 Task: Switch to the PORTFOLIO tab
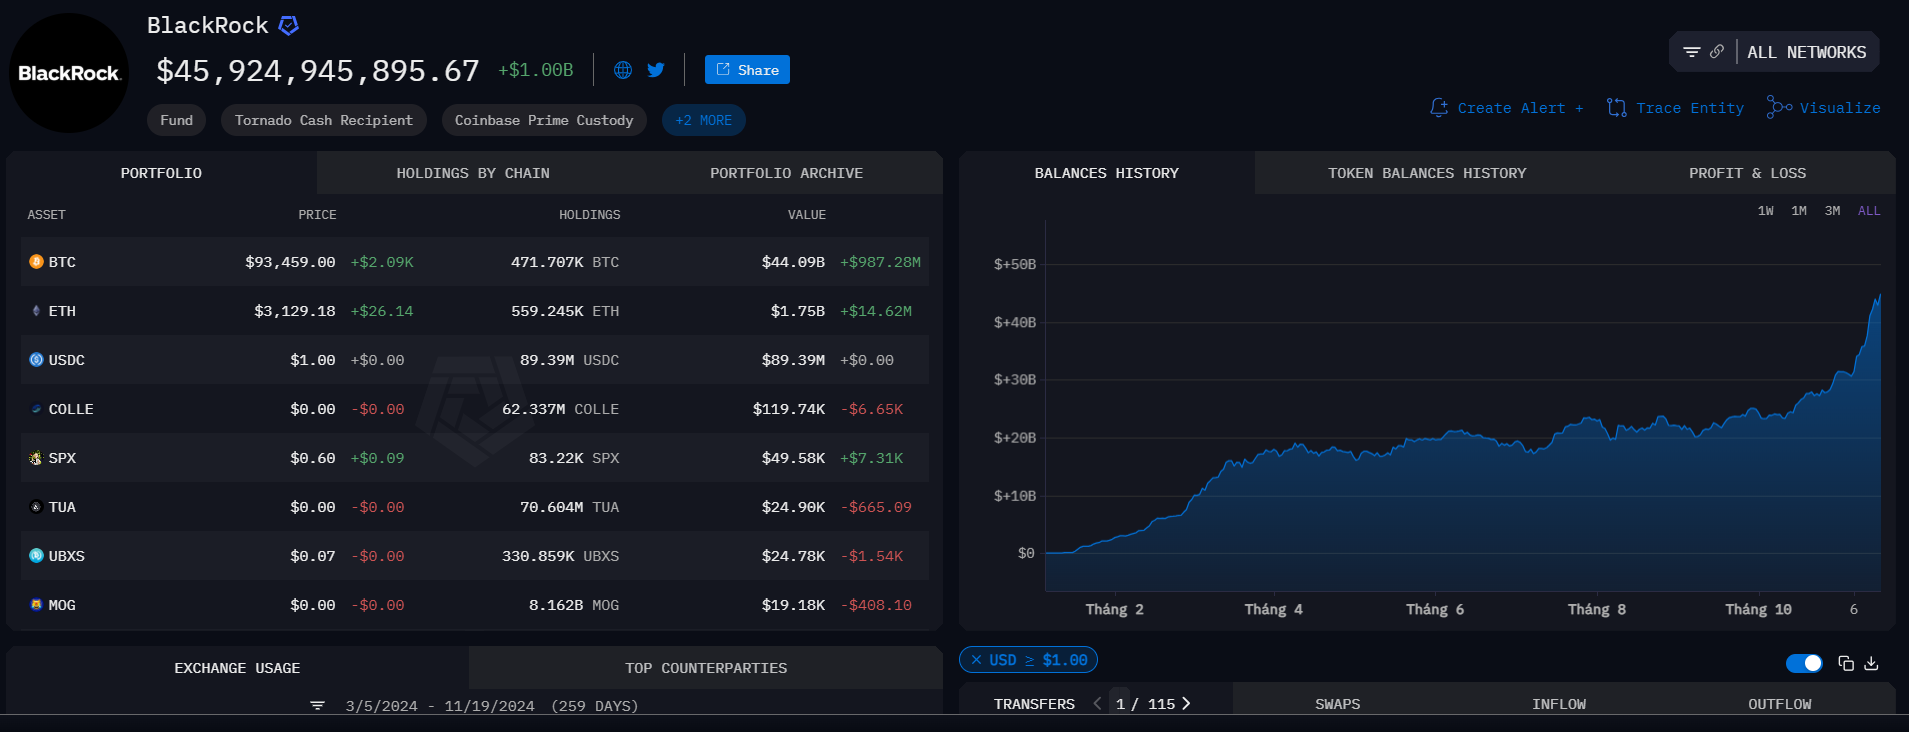(x=161, y=173)
